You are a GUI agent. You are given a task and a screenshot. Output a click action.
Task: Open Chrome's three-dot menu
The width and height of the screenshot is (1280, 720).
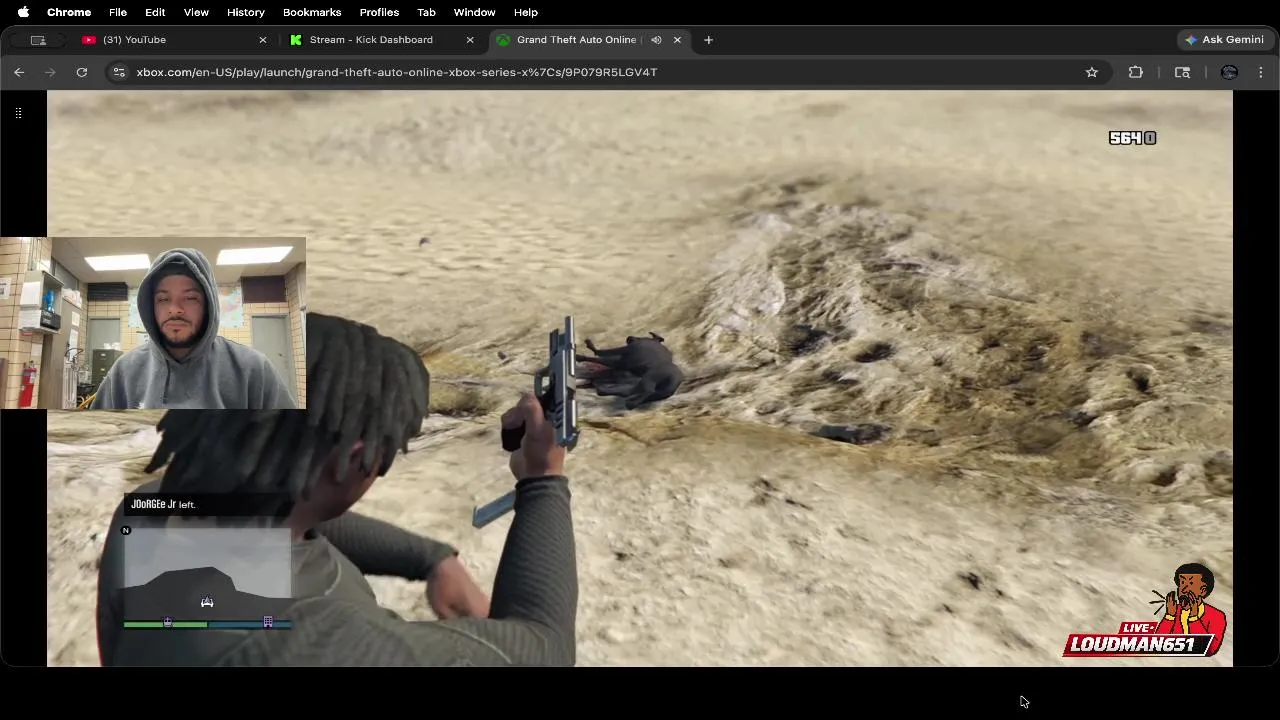(1261, 72)
